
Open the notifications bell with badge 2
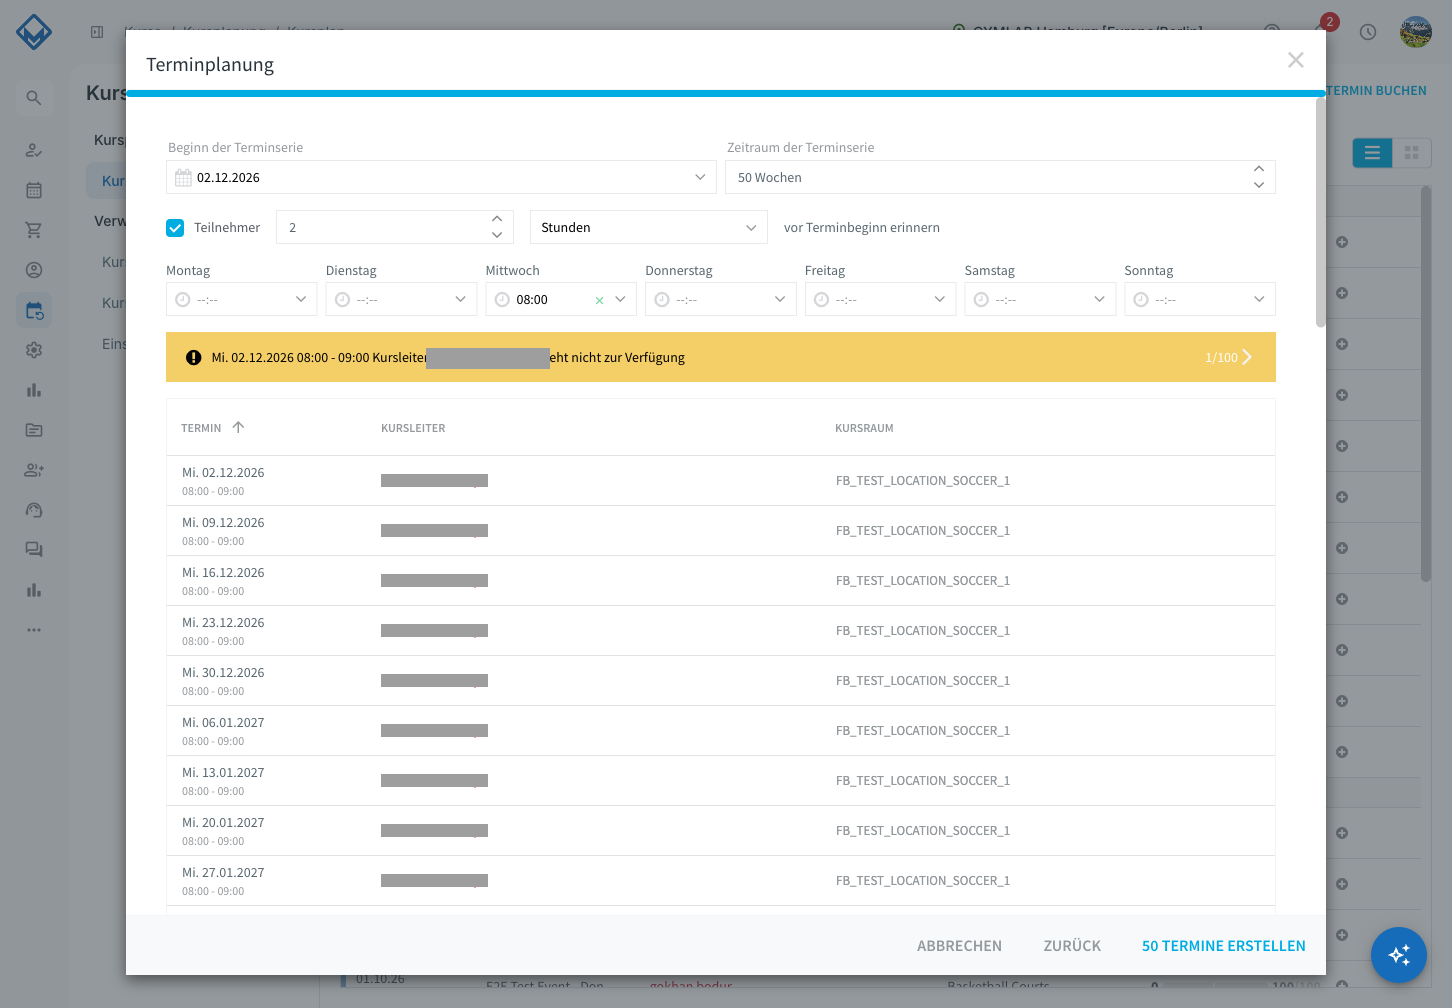1323,30
